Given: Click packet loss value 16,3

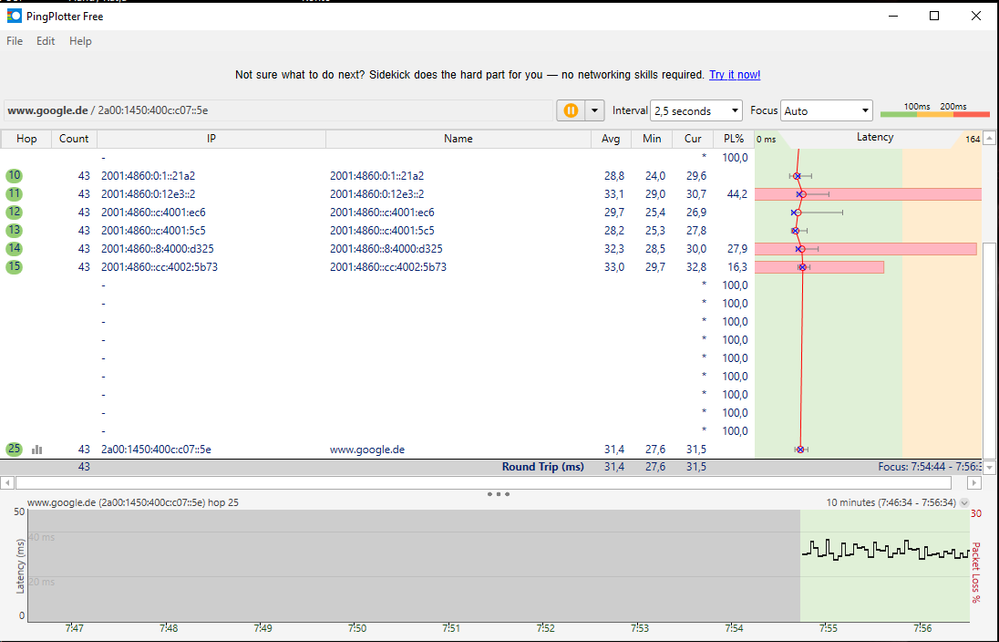Looking at the screenshot, I should [737, 268].
